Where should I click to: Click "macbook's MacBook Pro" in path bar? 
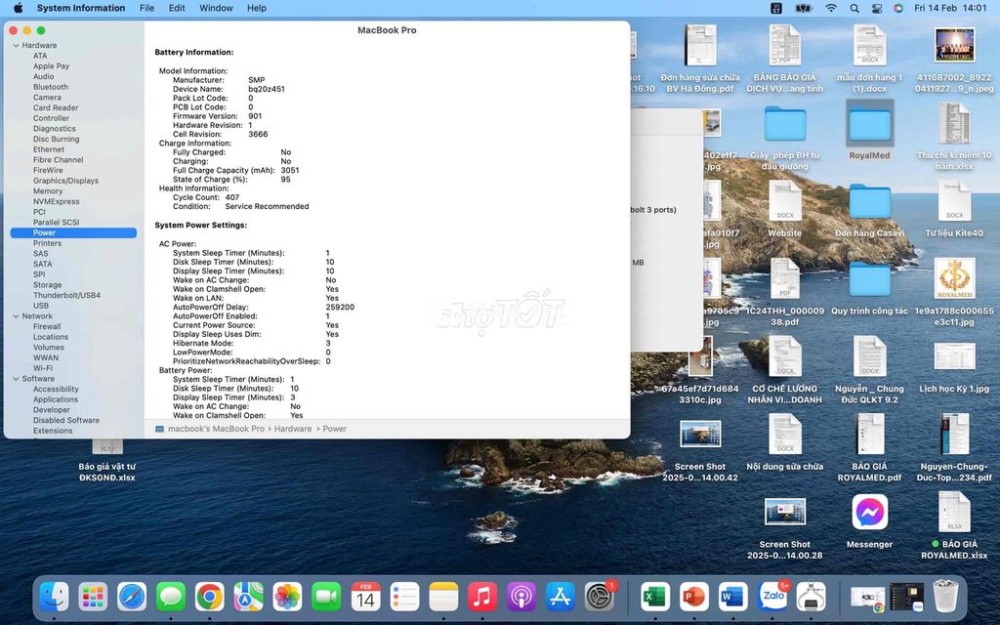coord(216,429)
